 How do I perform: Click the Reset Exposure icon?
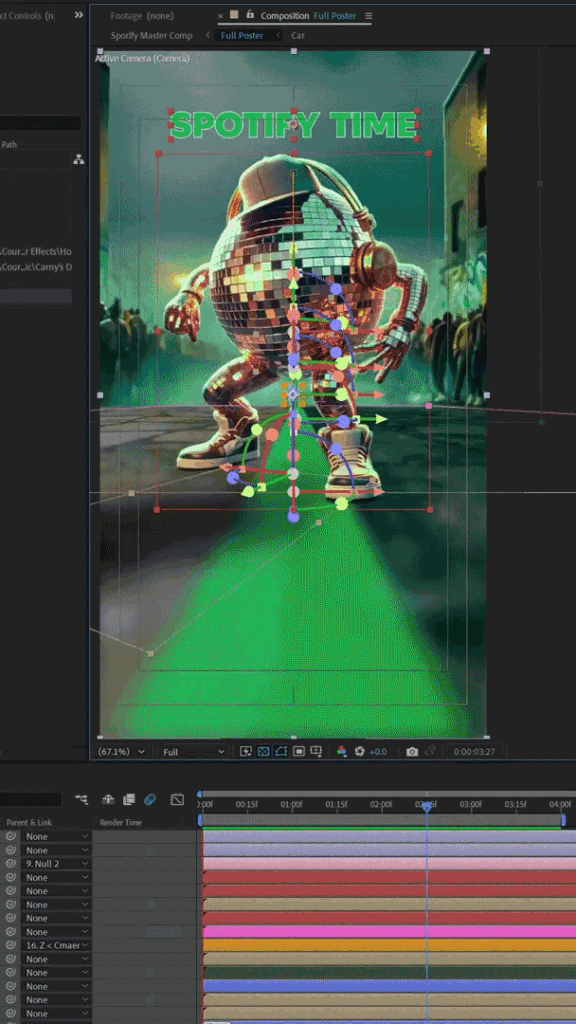click(x=359, y=752)
